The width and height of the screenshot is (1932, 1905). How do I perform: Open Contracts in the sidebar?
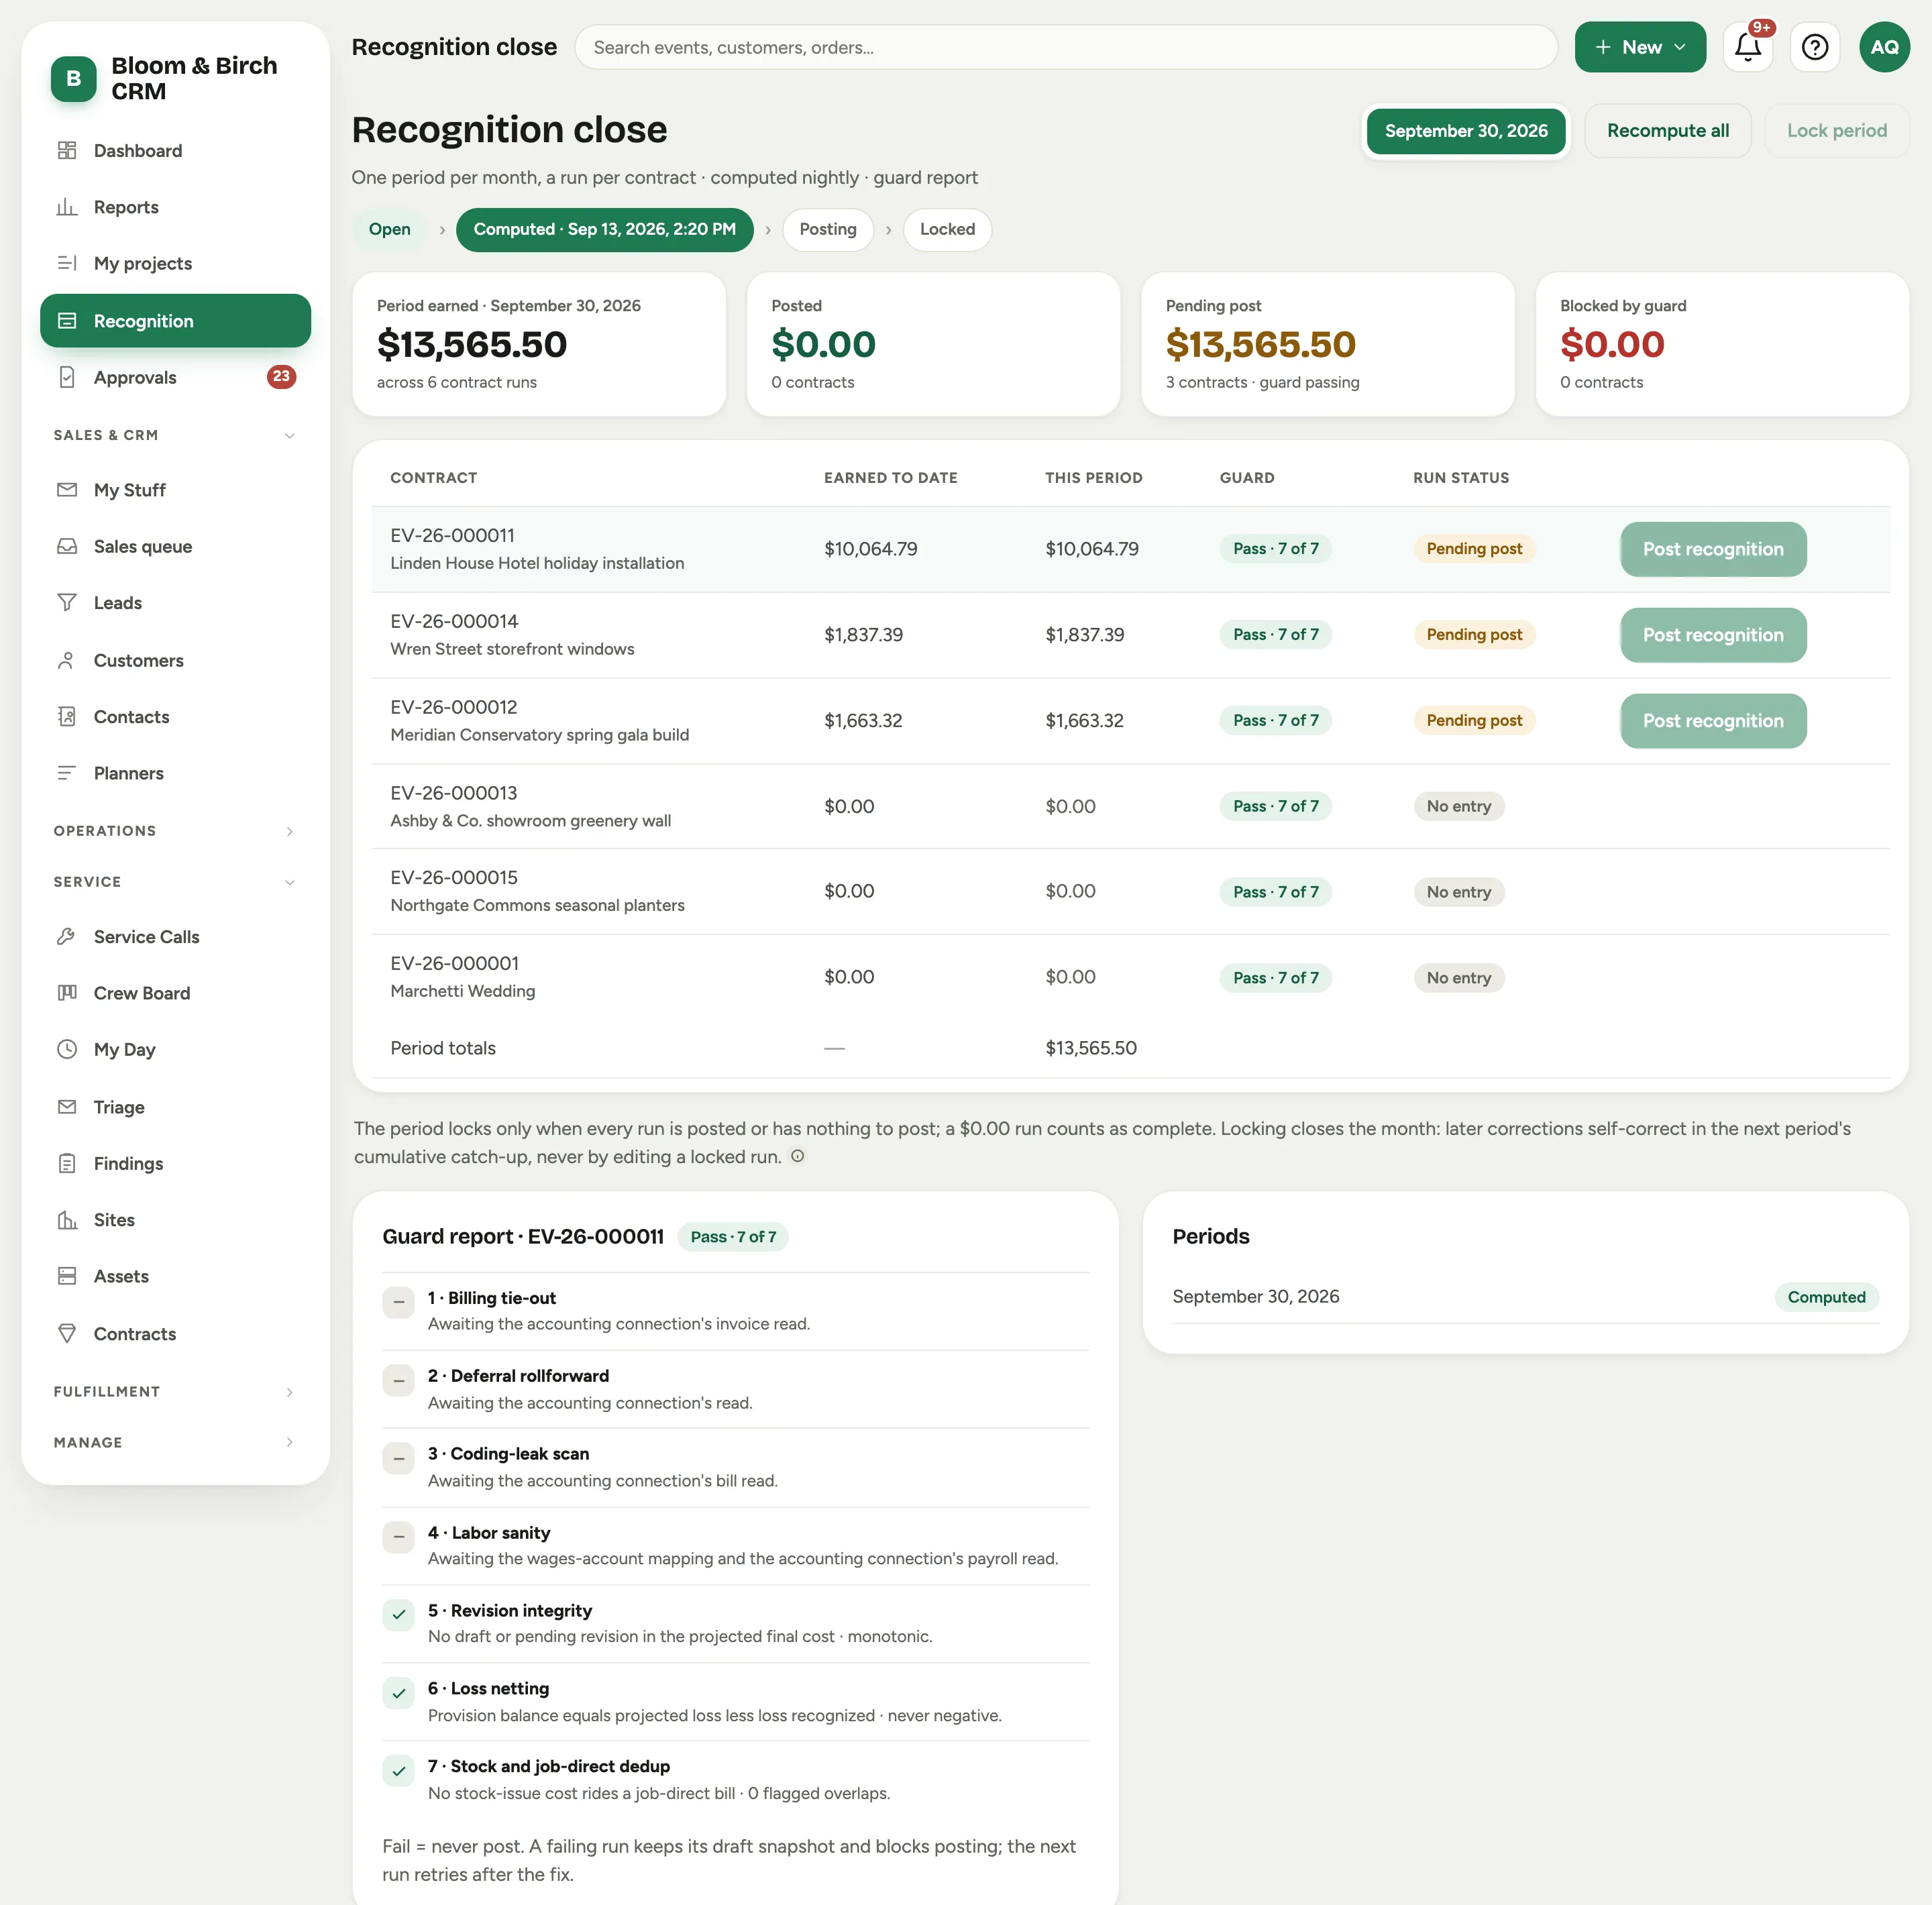coord(175,1334)
